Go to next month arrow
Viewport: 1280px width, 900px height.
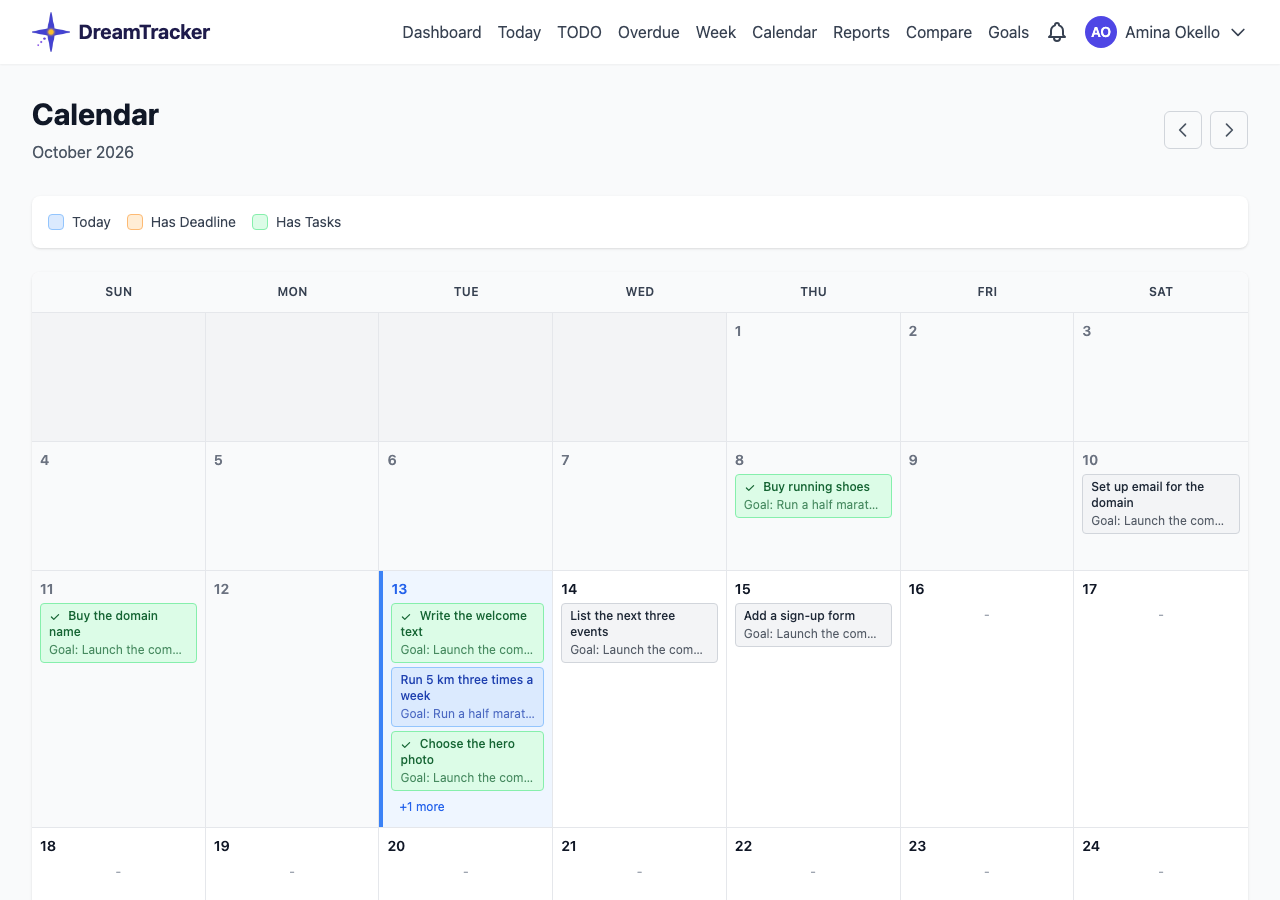tap(1229, 130)
